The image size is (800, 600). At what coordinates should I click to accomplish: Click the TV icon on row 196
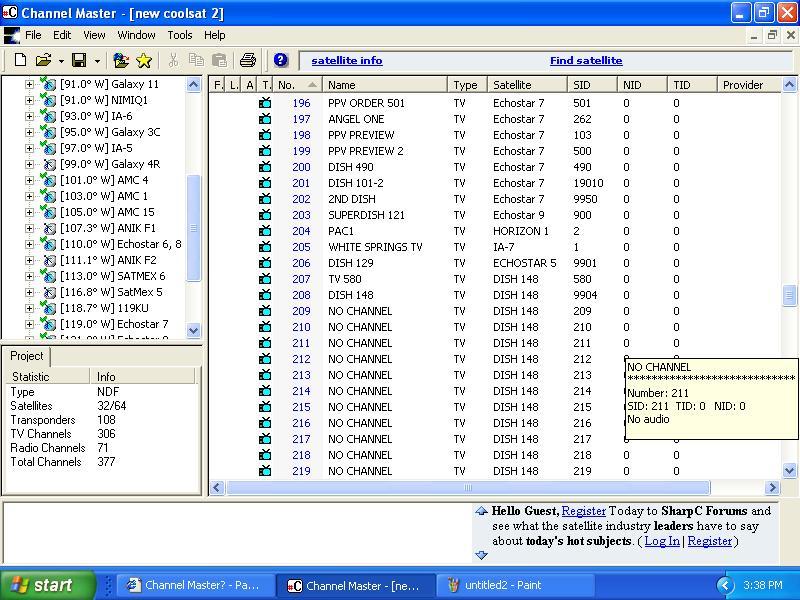coord(265,103)
